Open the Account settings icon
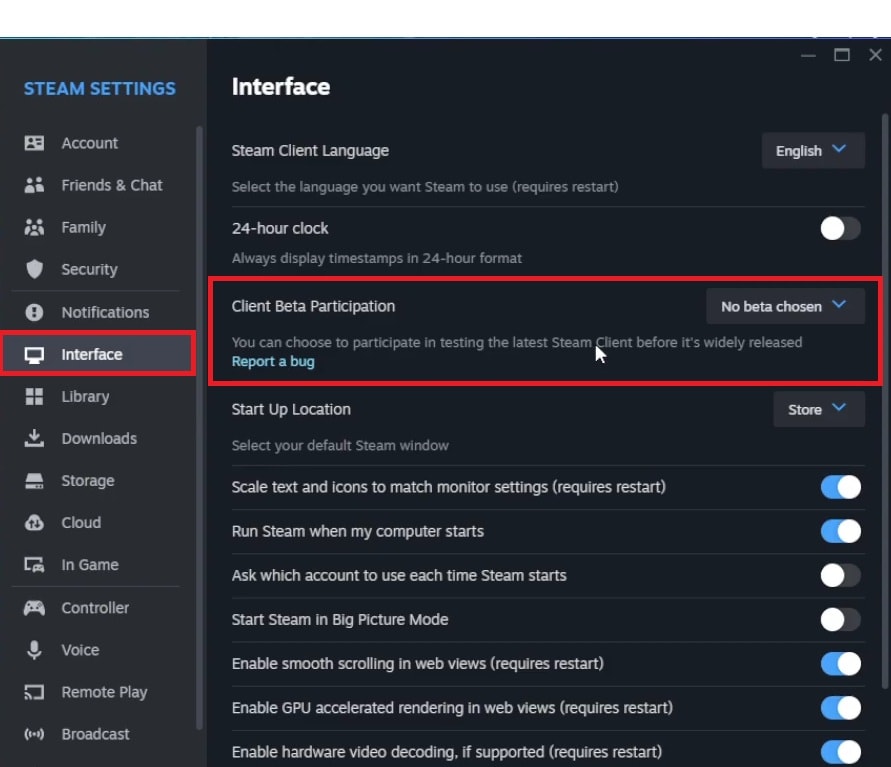Viewport: 891px width, 767px height. point(35,143)
